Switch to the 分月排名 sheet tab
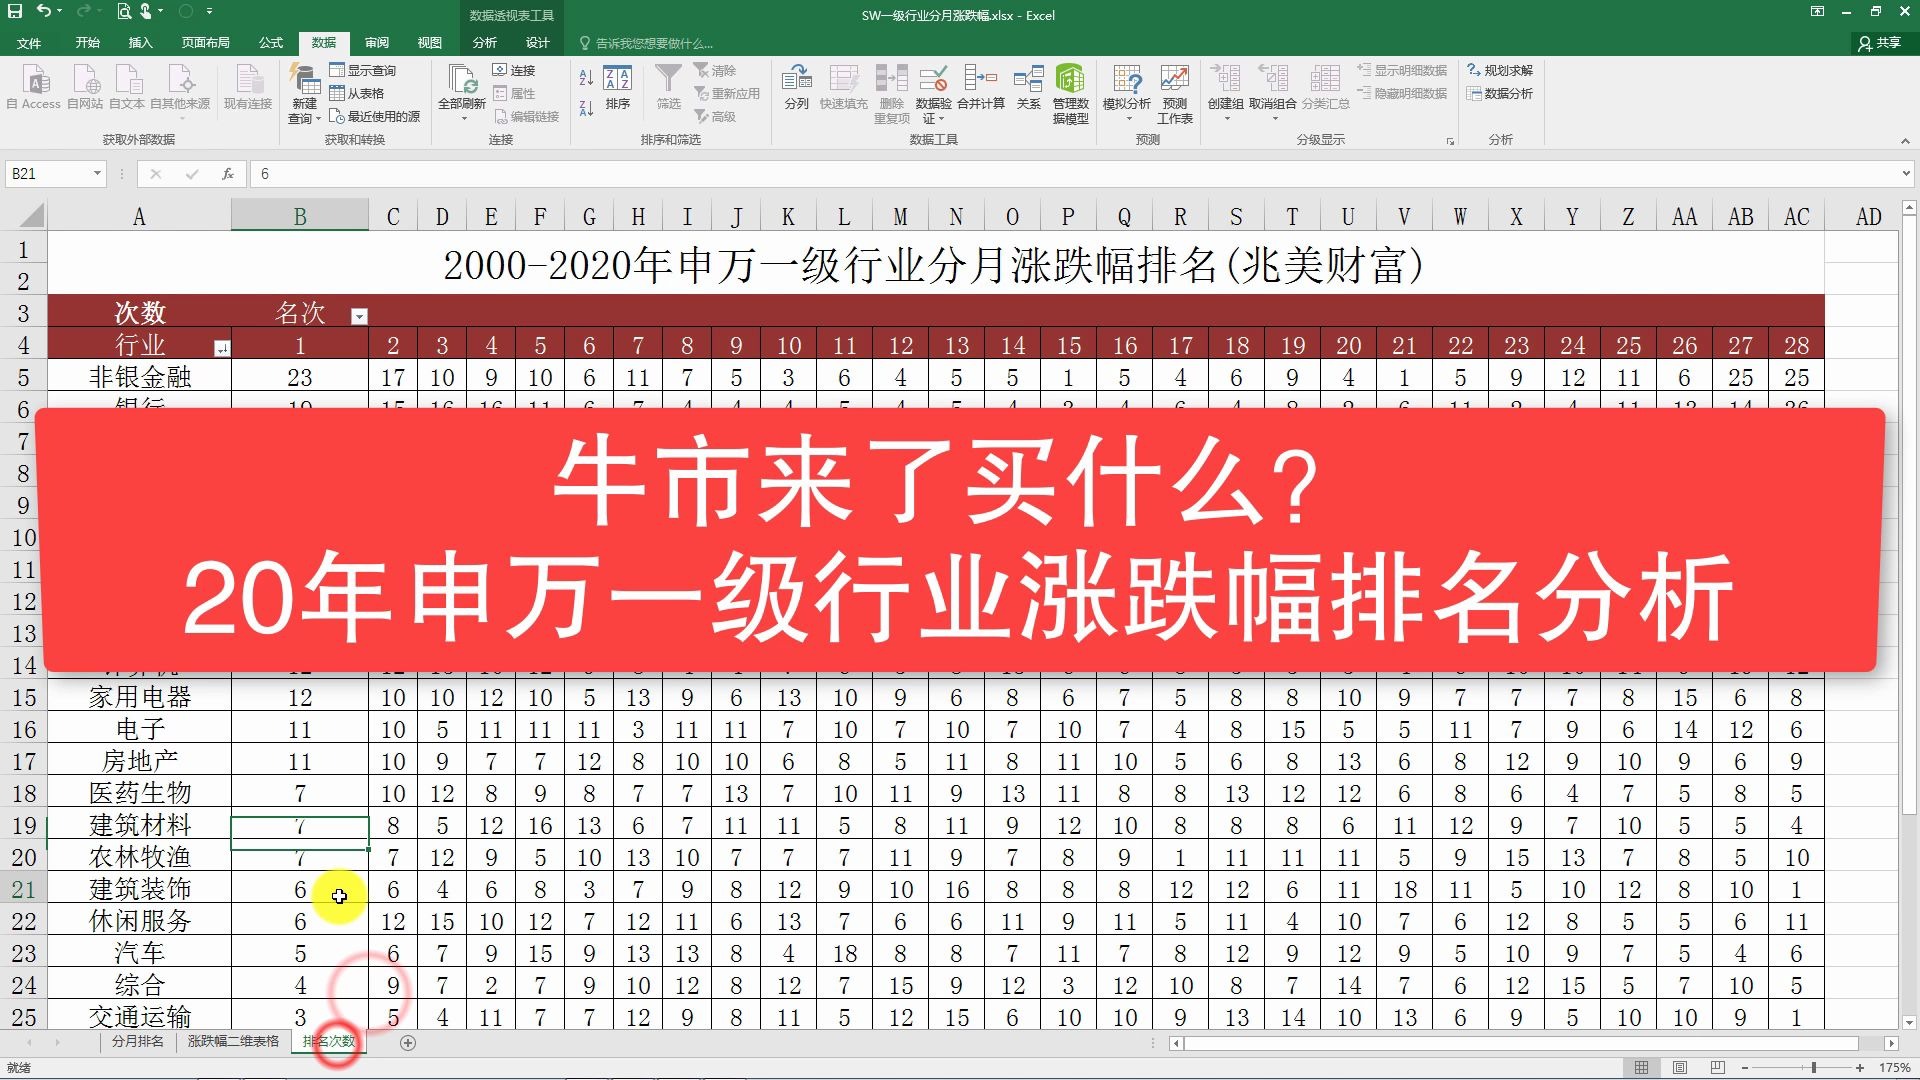The width and height of the screenshot is (1920, 1080). [137, 1042]
